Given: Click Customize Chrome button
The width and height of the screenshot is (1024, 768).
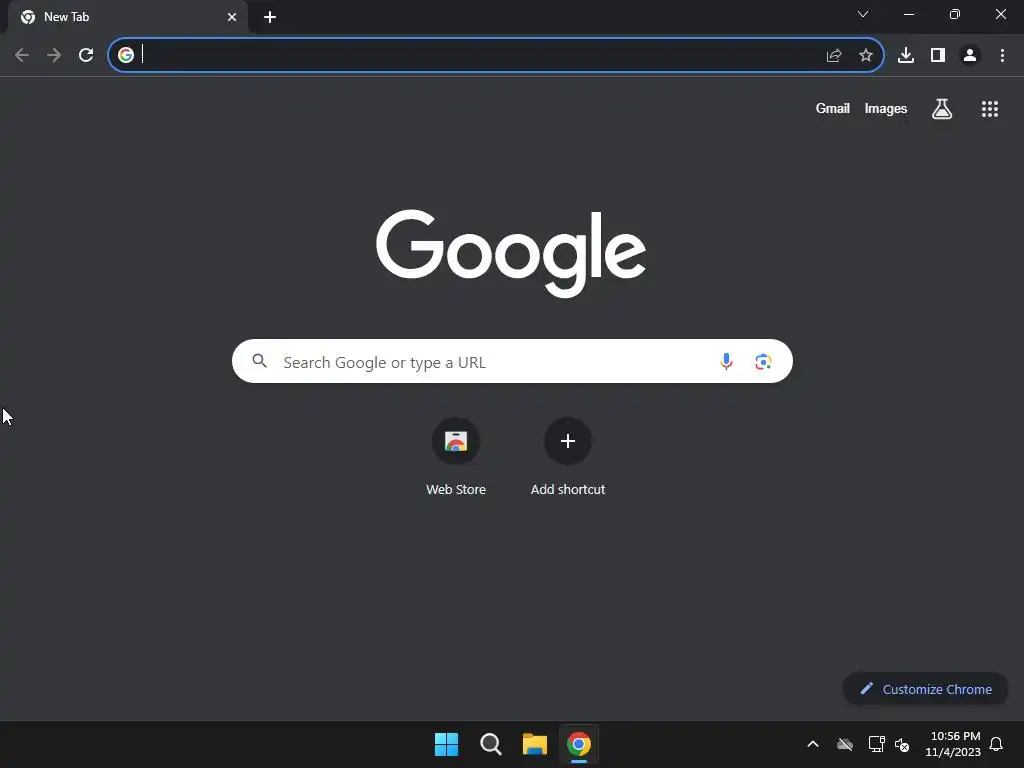Looking at the screenshot, I should click(925, 689).
